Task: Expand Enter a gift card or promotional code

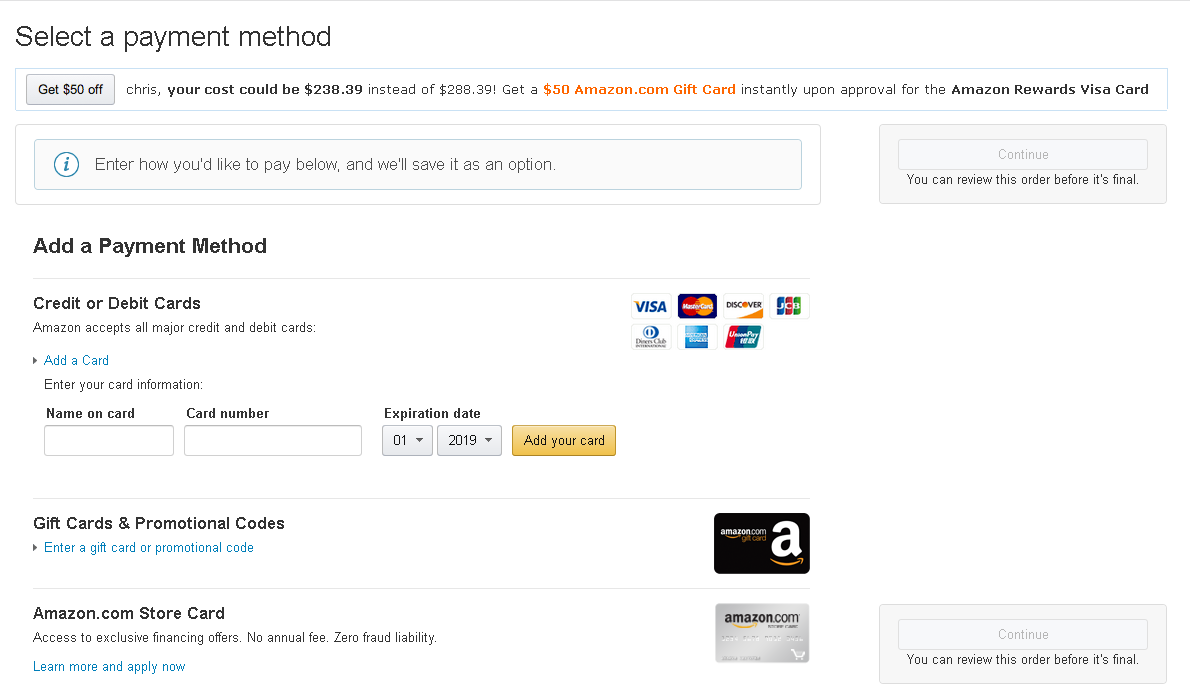Action: click(x=148, y=547)
